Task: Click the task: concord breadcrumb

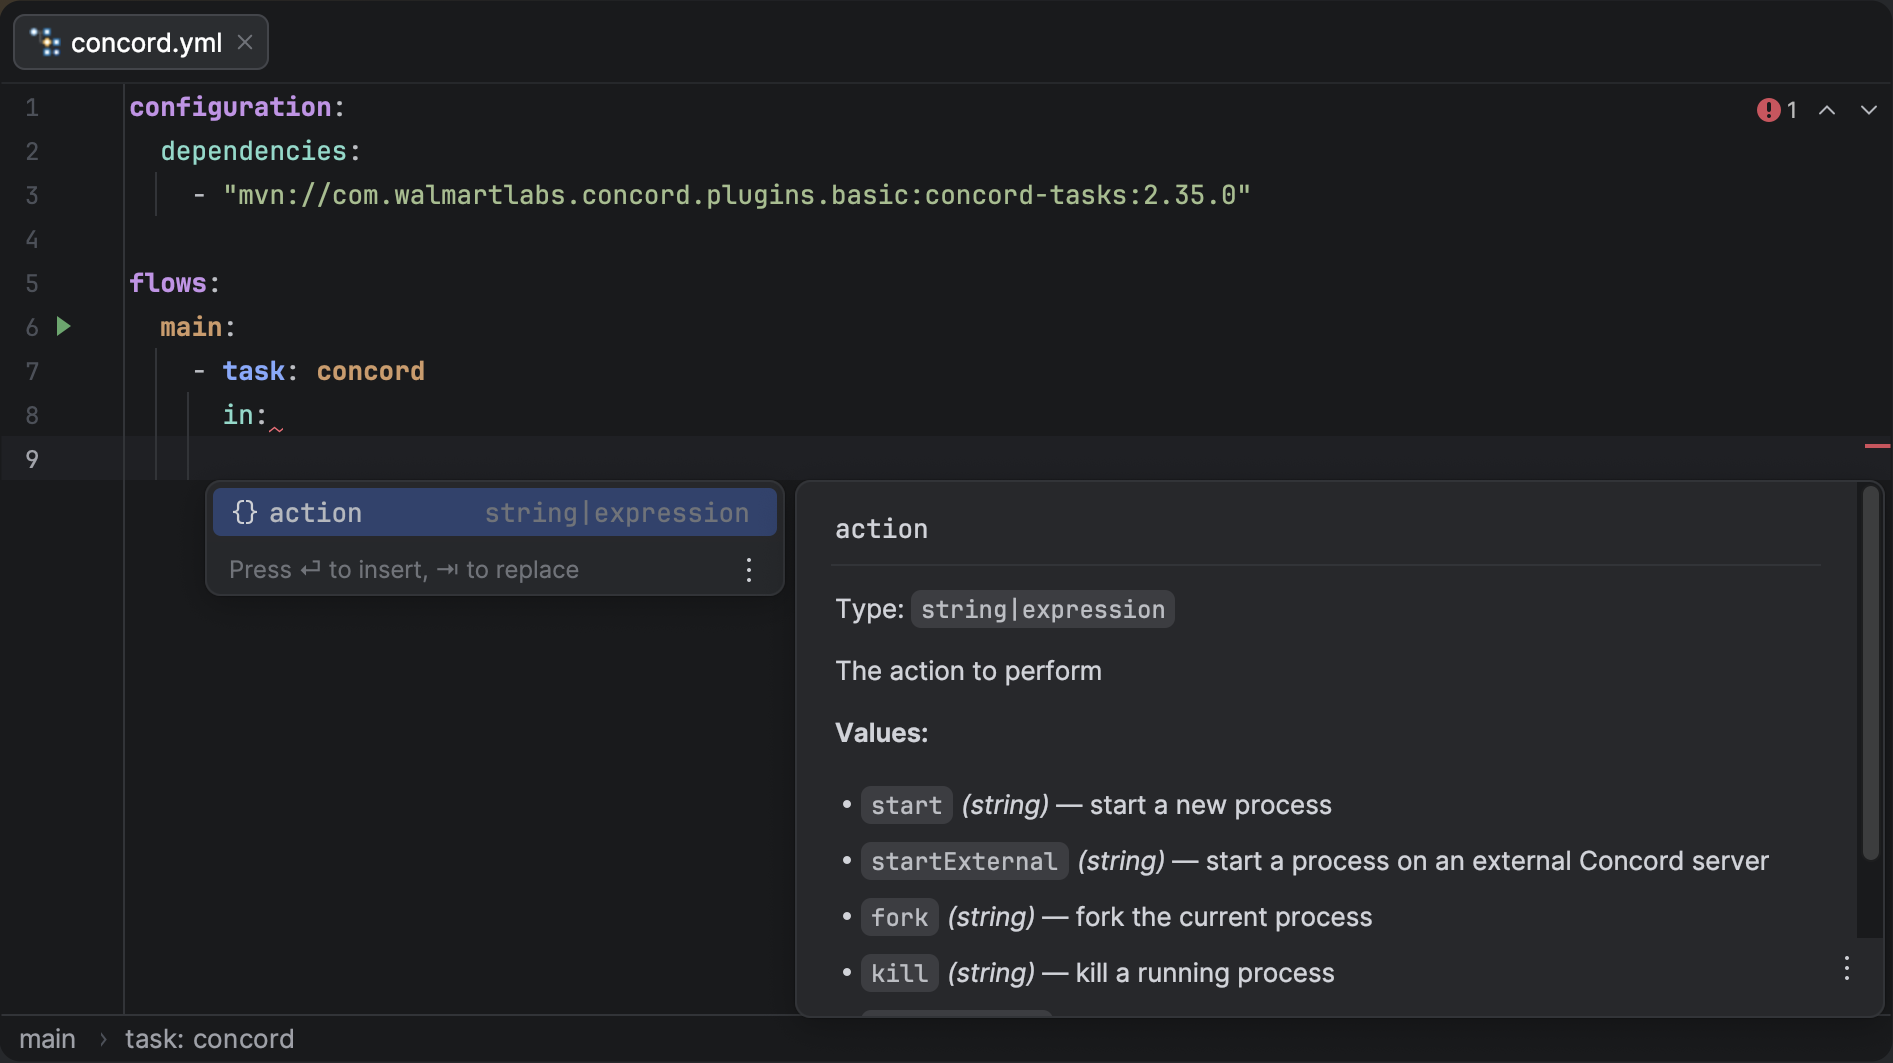Action: pos(209,1039)
